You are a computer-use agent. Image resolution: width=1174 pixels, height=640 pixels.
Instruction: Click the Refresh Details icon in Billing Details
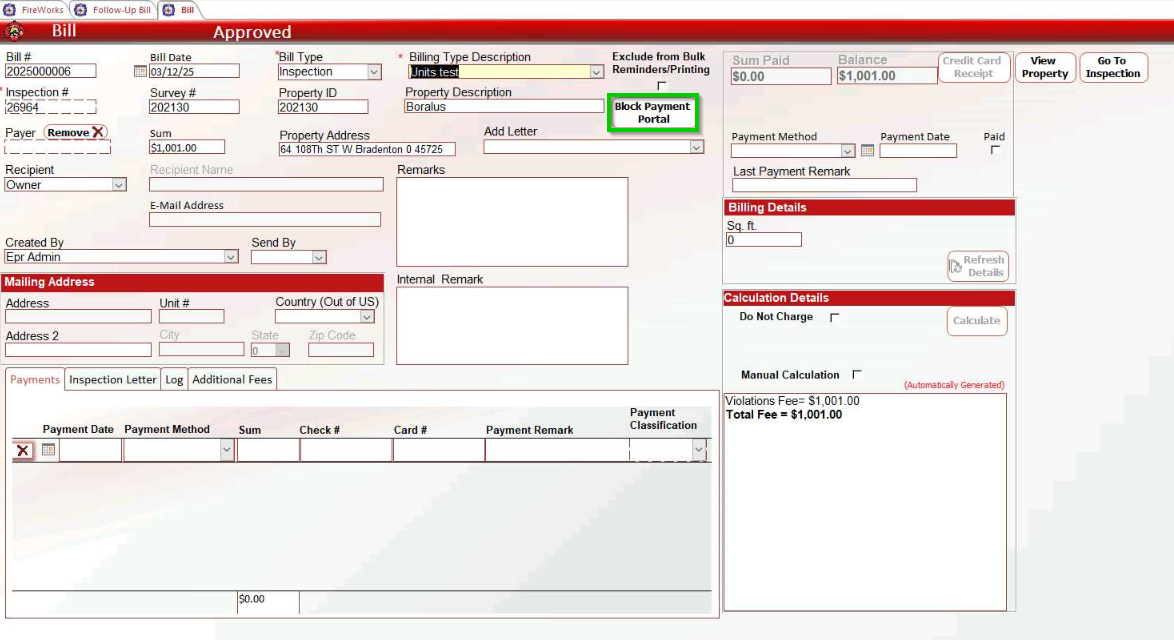pyautogui.click(x=977, y=265)
